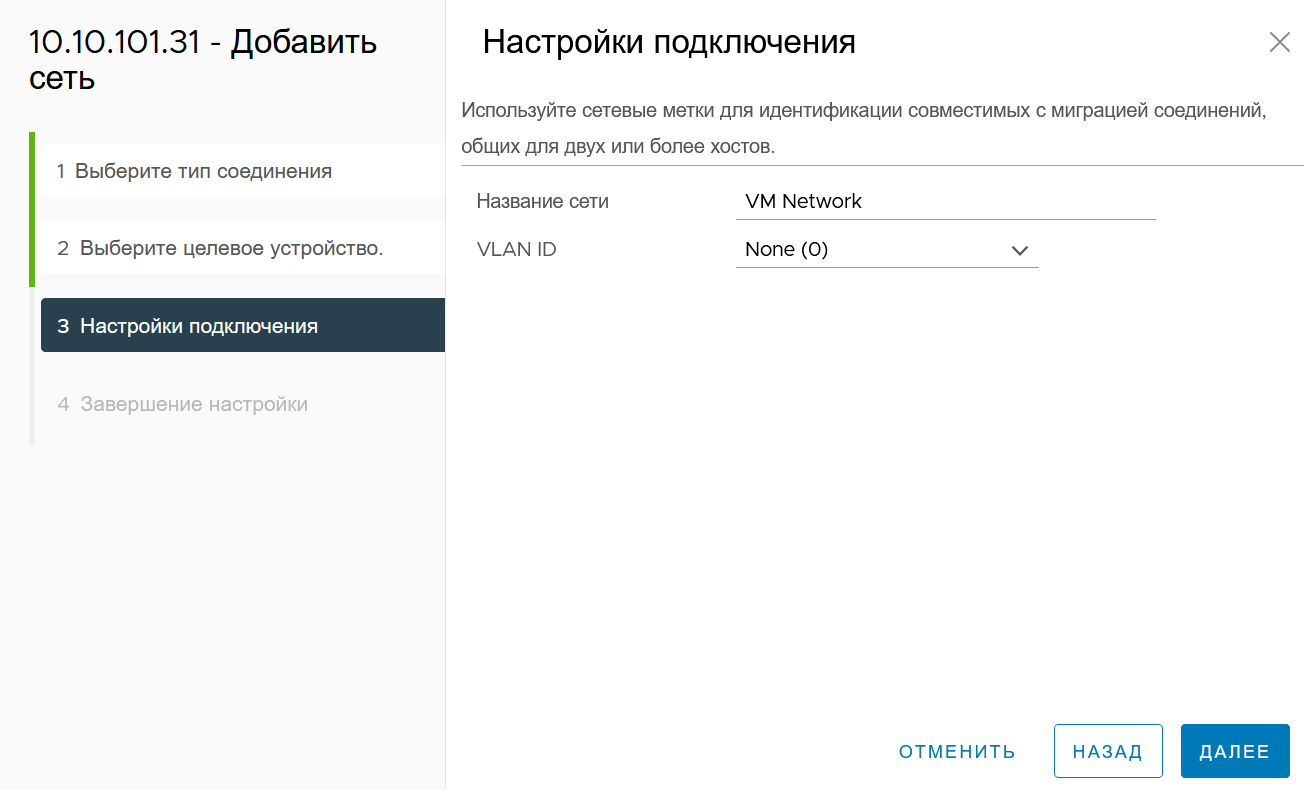Click the description text about сетевые метки

click(x=864, y=128)
